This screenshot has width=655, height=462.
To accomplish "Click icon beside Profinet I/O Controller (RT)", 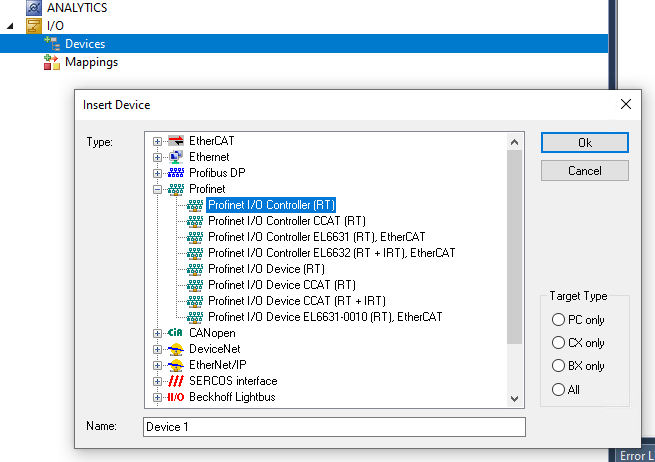I will [x=195, y=205].
